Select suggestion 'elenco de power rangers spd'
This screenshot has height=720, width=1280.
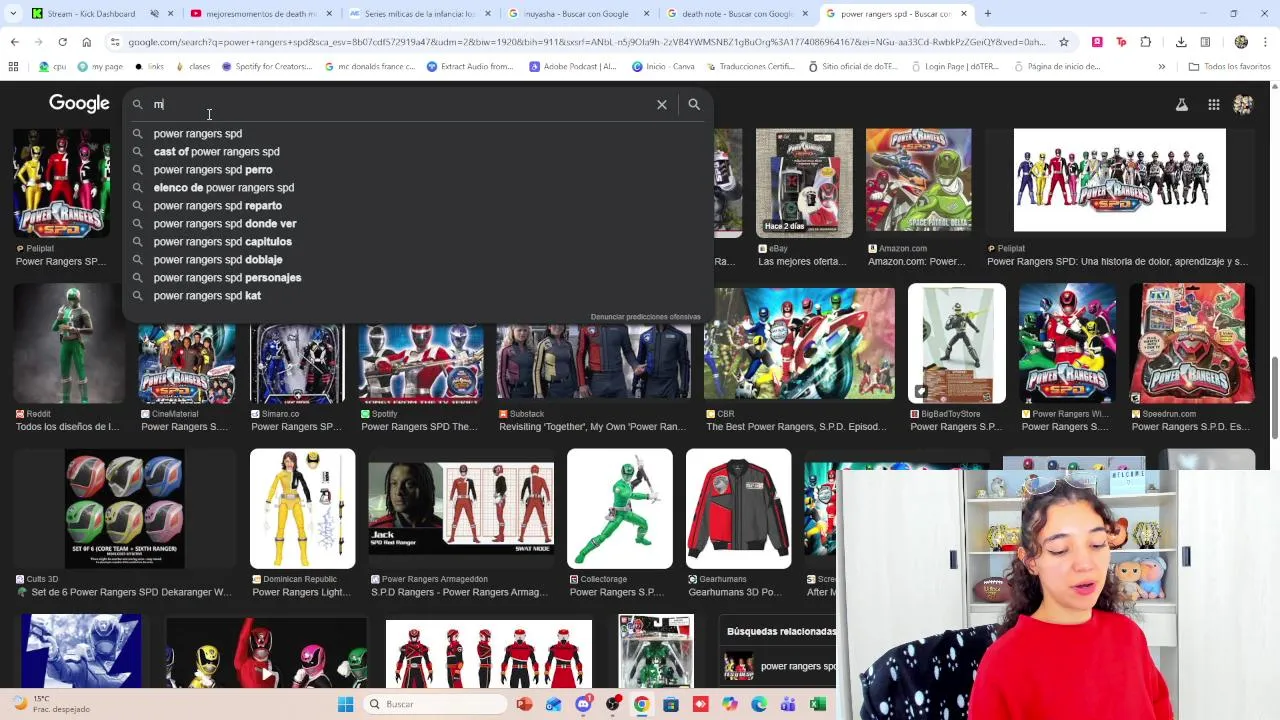pos(224,188)
